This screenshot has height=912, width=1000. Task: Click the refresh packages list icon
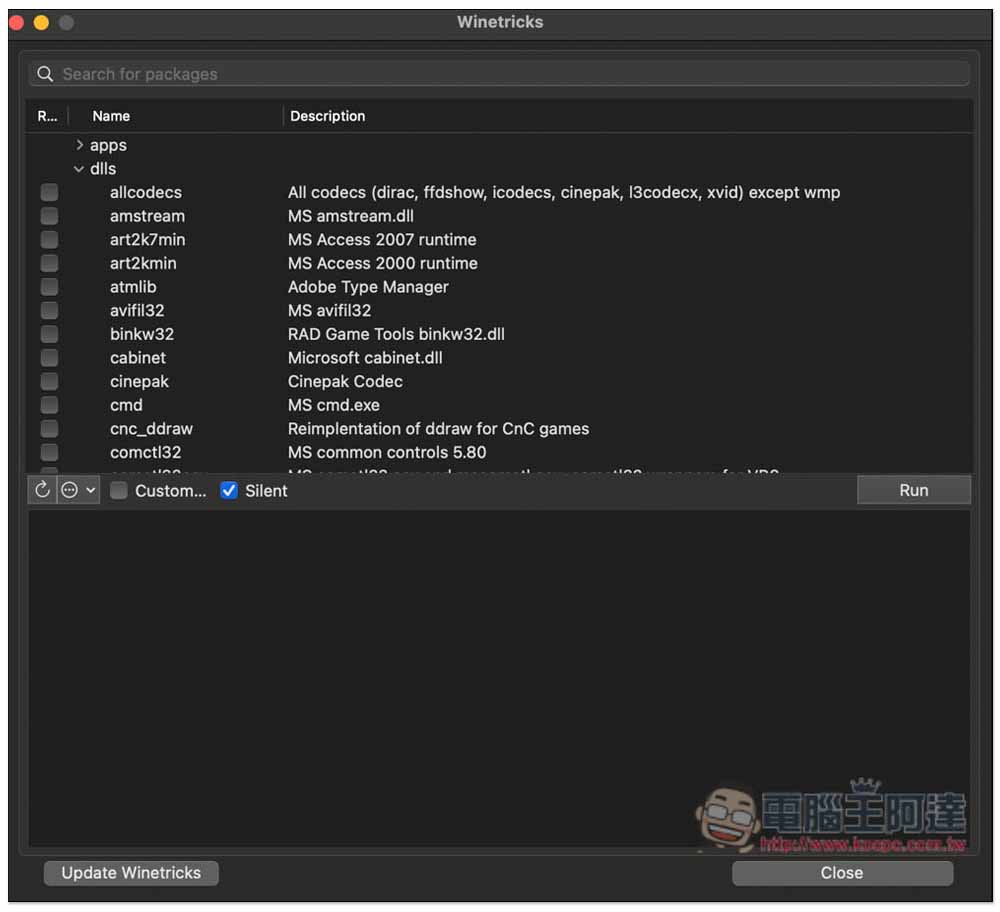[42, 490]
